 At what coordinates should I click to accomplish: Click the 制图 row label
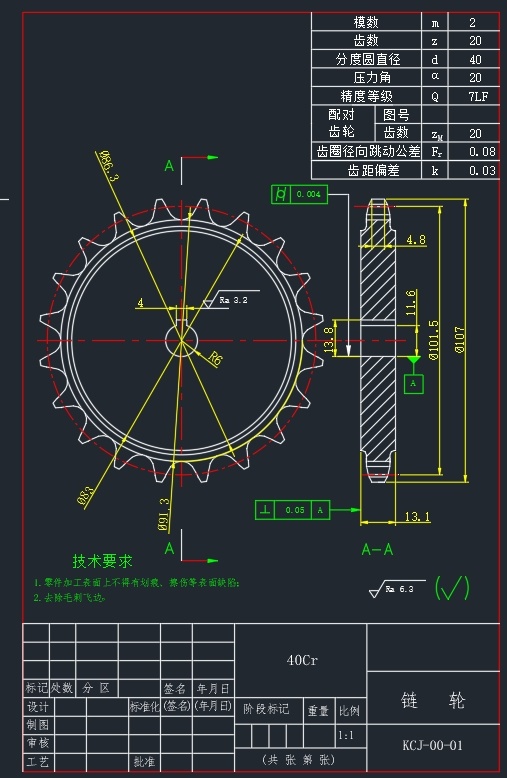[38, 725]
